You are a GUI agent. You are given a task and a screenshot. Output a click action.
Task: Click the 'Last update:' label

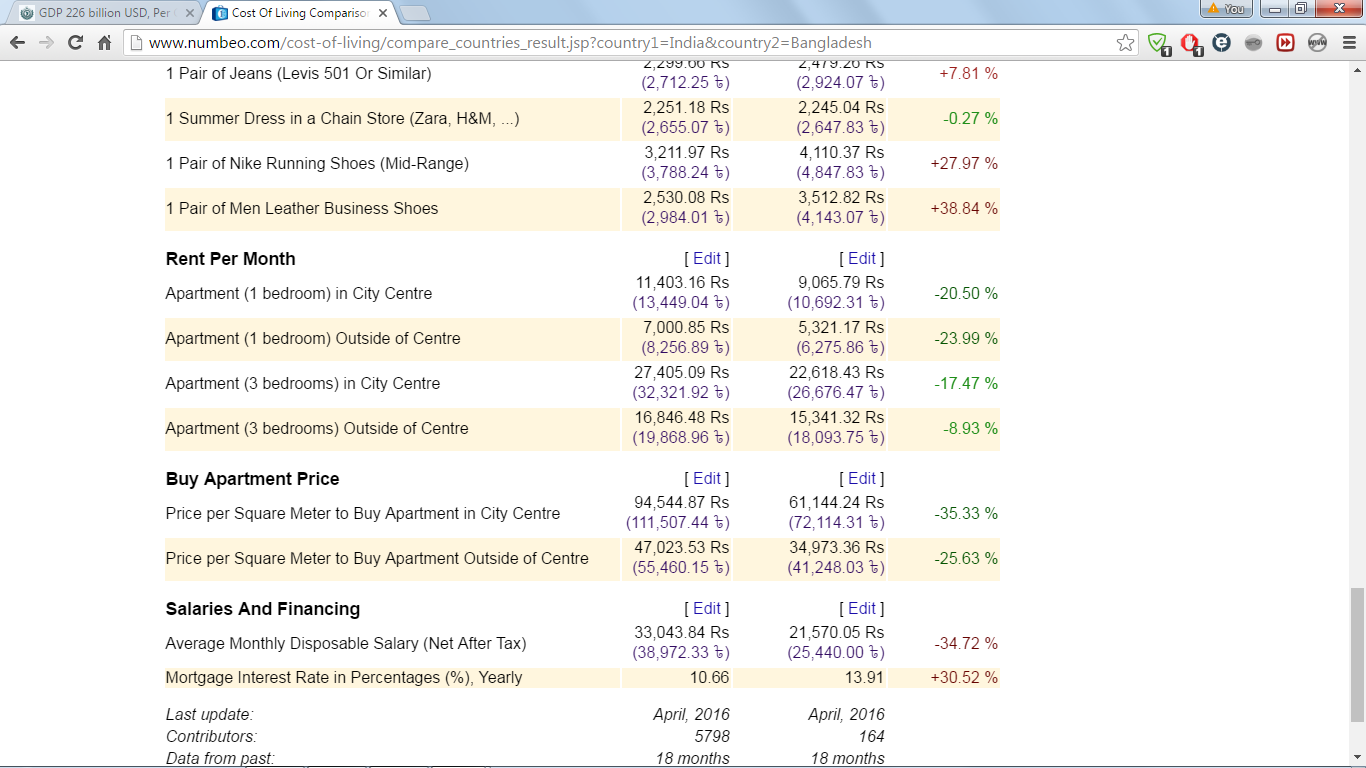[210, 714]
